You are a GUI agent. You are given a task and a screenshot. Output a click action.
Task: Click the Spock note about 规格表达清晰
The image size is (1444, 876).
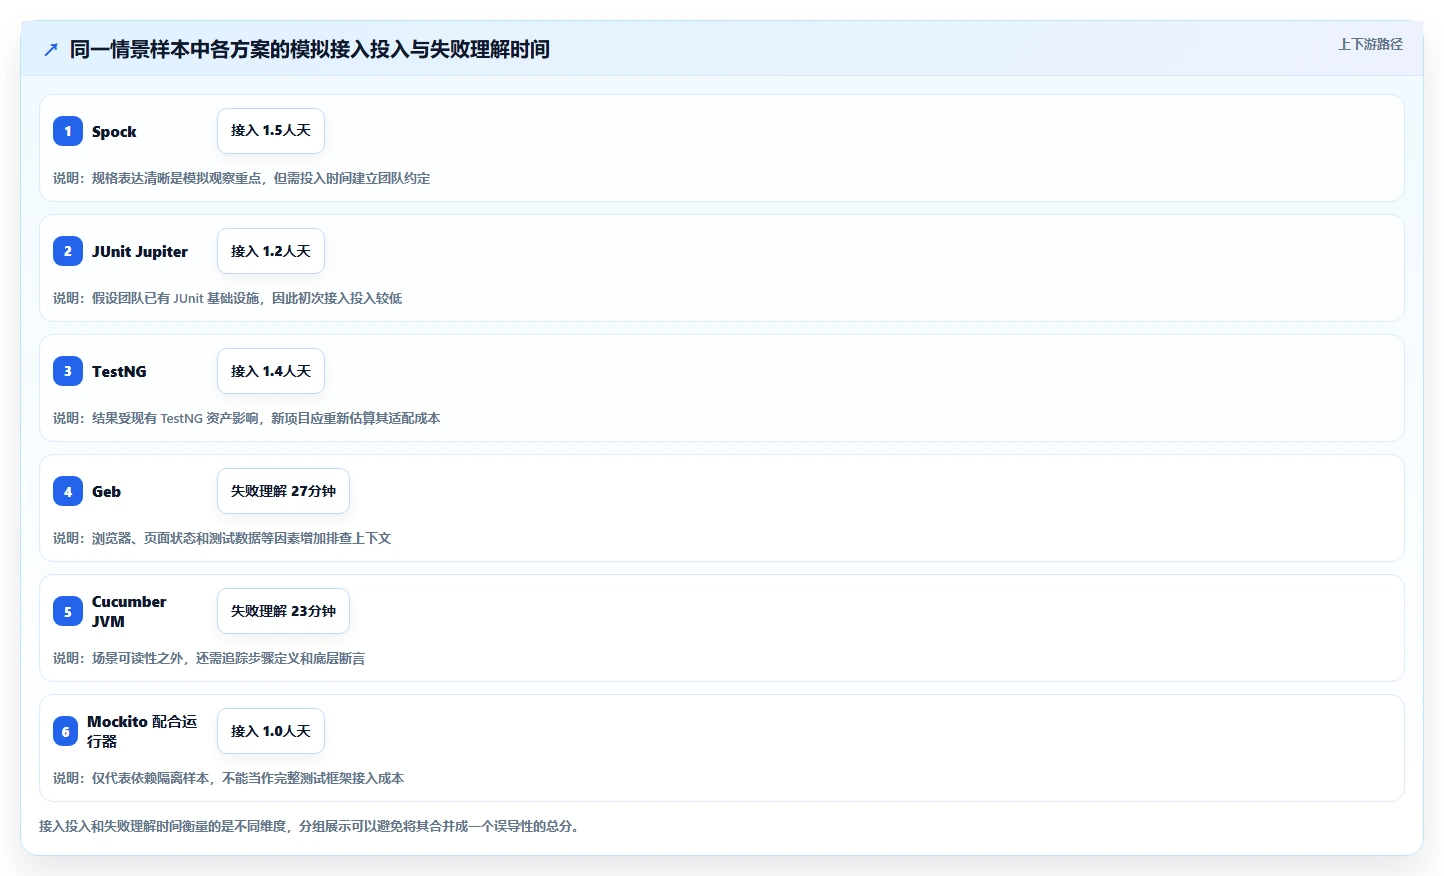pyautogui.click(x=241, y=178)
